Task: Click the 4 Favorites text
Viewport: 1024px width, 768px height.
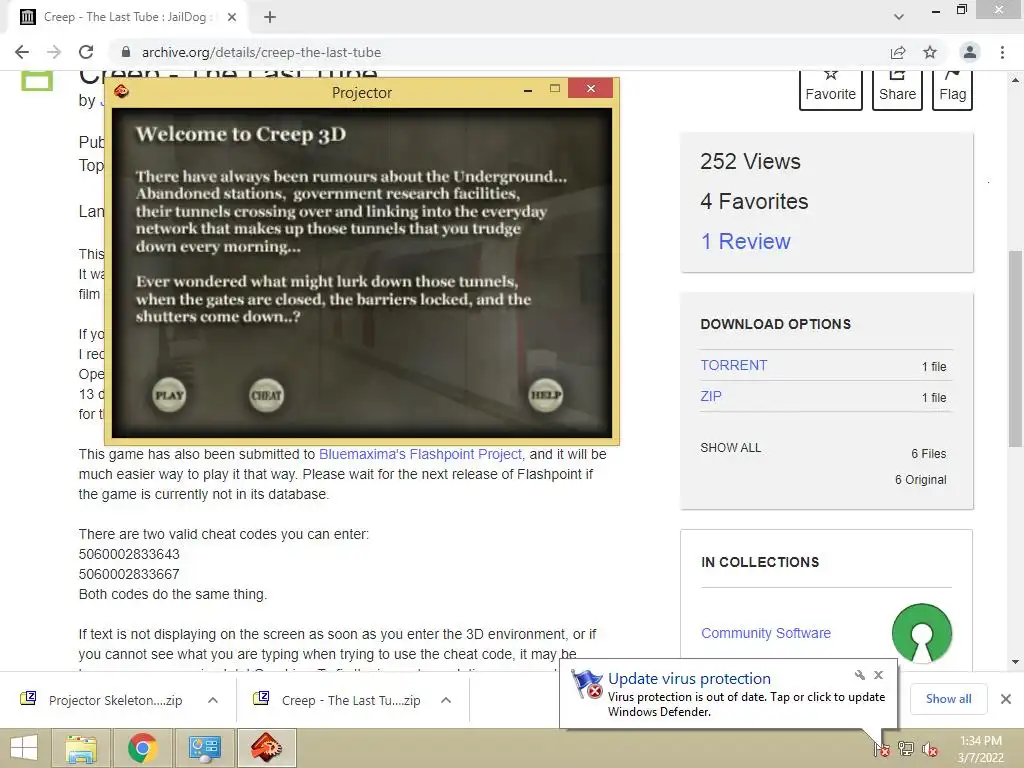Action: point(754,201)
